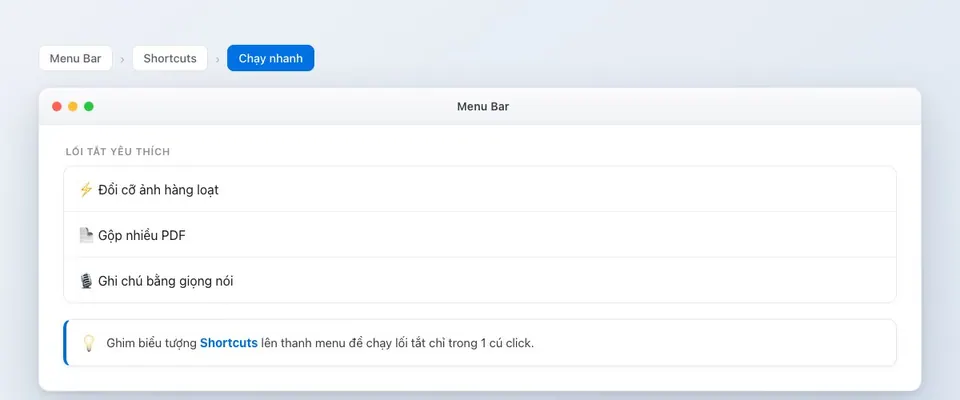This screenshot has width=960, height=400.
Task: Maximize the window with the green button
Action: [x=89, y=107]
